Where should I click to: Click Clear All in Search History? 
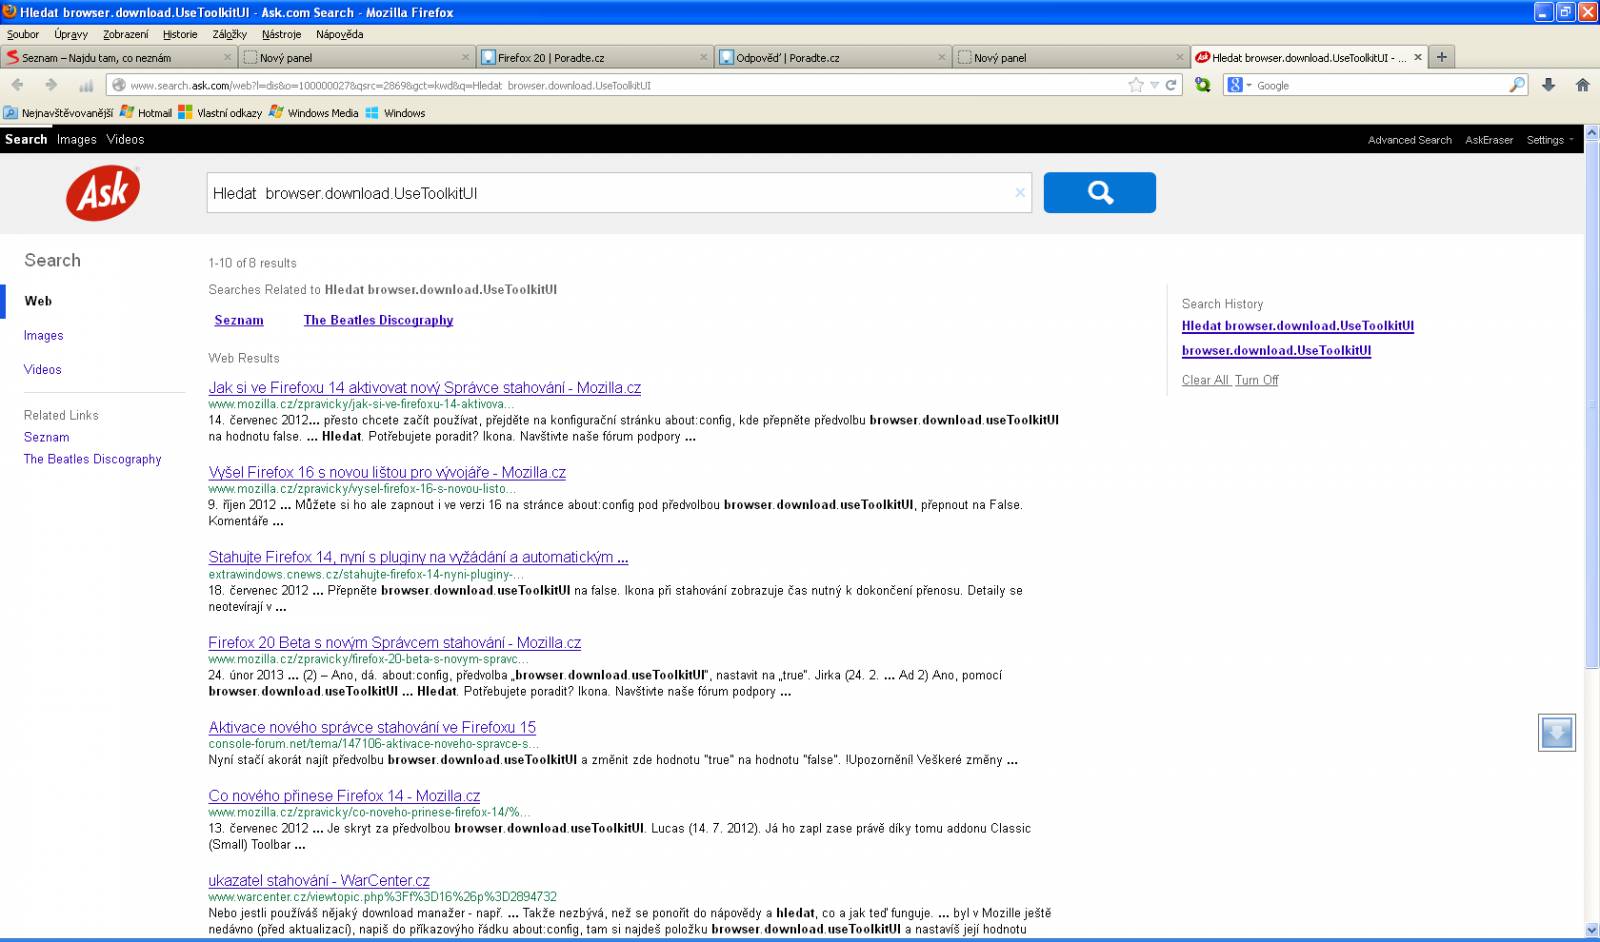1205,380
